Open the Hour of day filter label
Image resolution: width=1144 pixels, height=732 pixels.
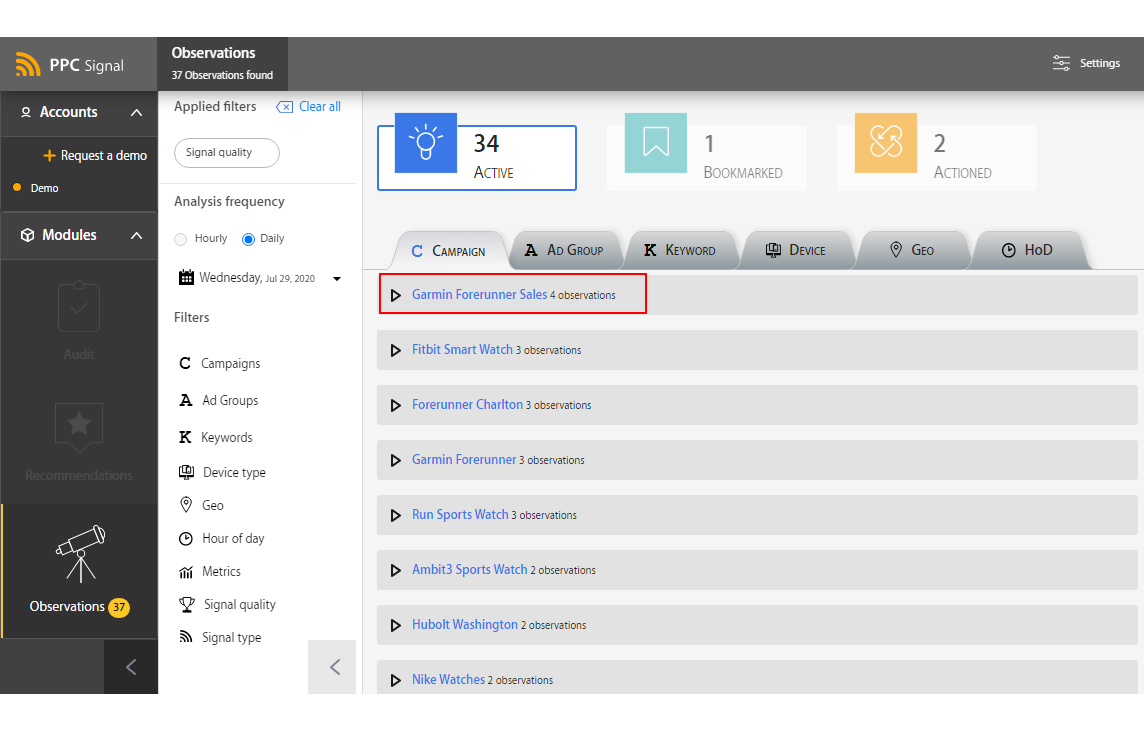[x=233, y=539]
